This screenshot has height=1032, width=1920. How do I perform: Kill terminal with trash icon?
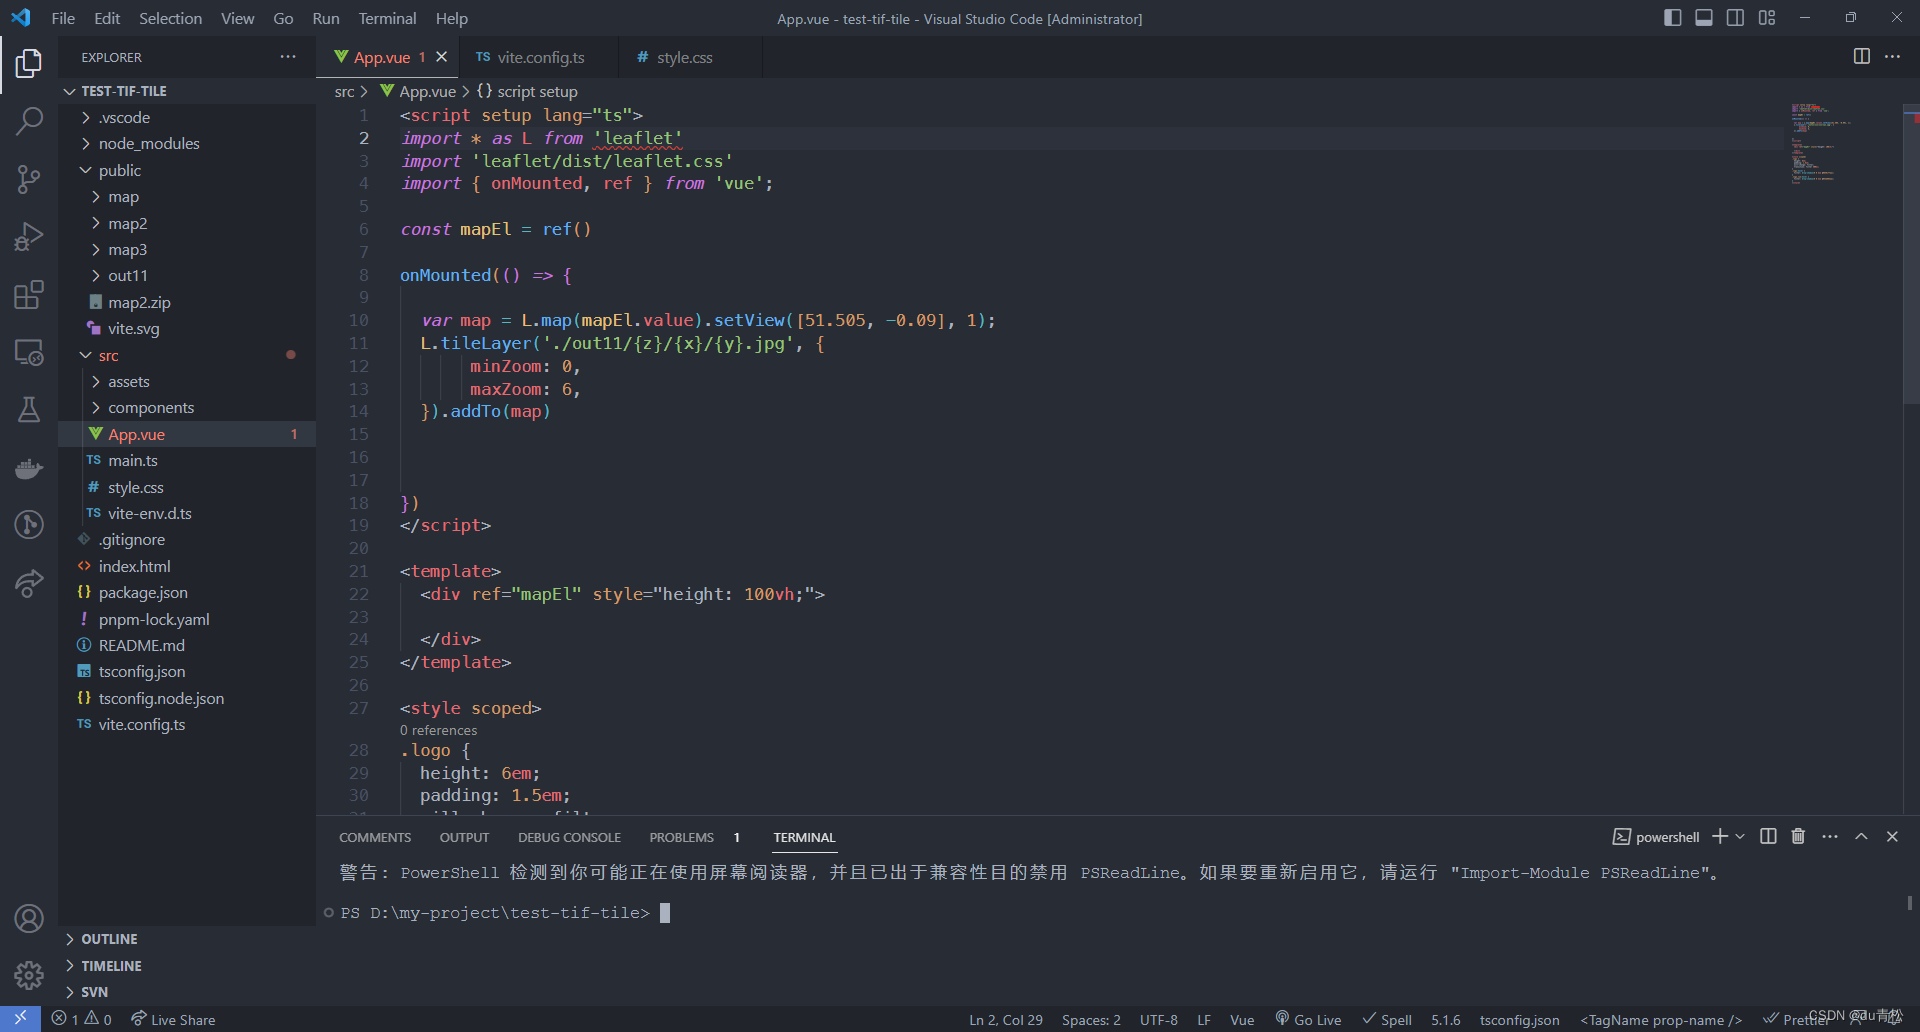pos(1798,836)
